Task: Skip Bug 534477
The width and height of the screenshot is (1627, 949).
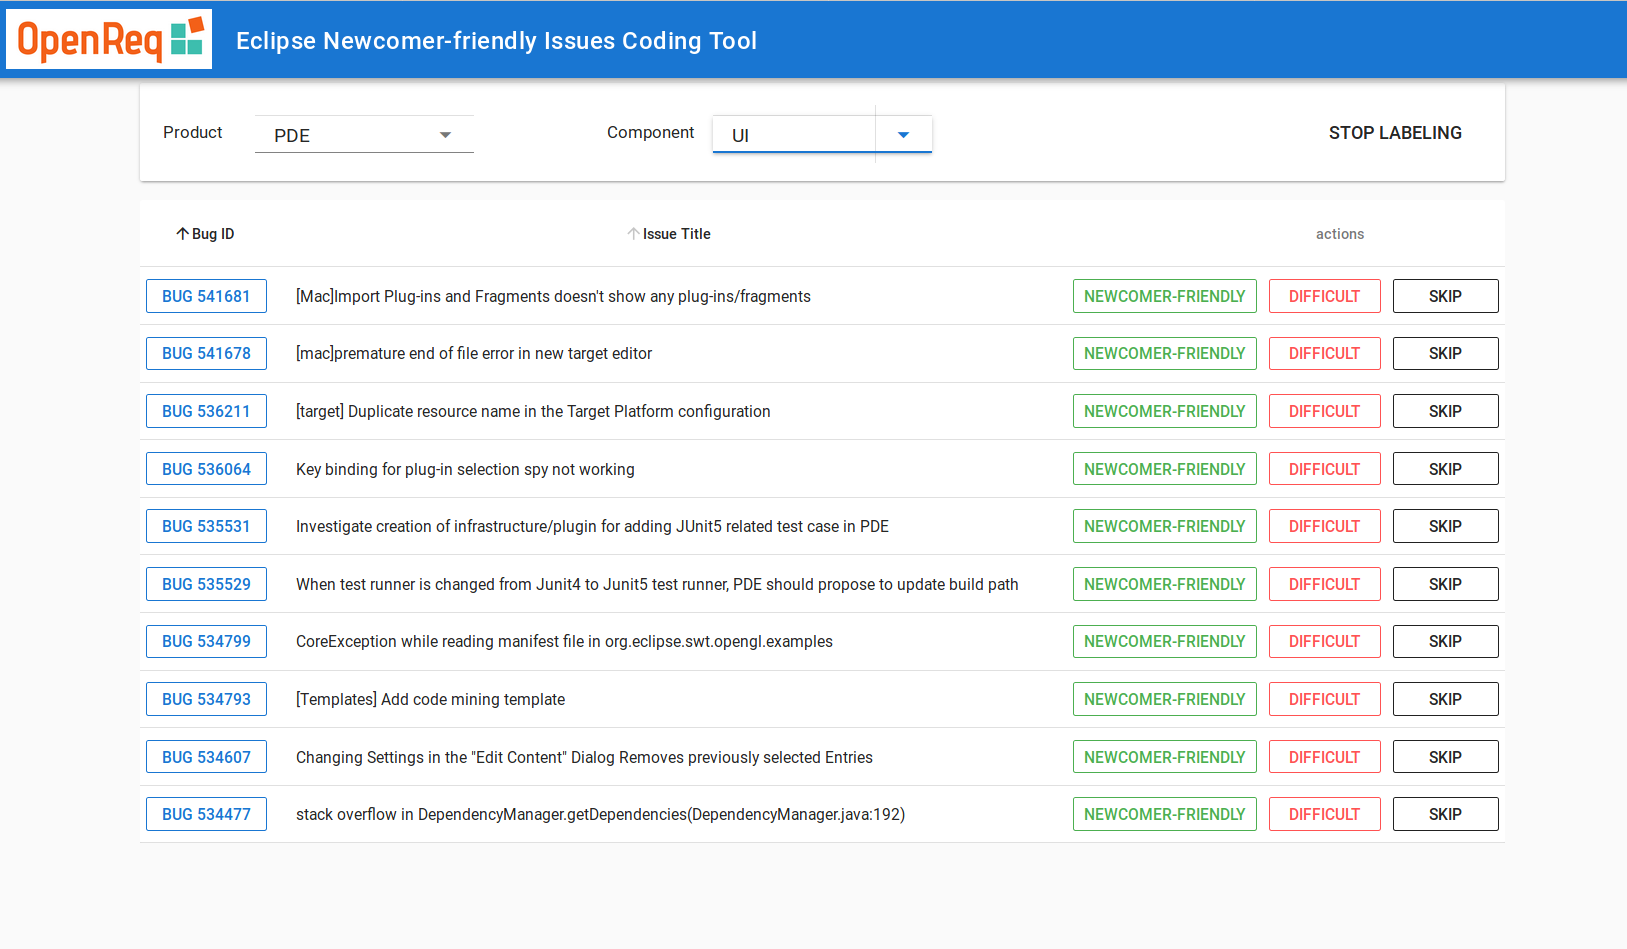Action: (x=1445, y=814)
